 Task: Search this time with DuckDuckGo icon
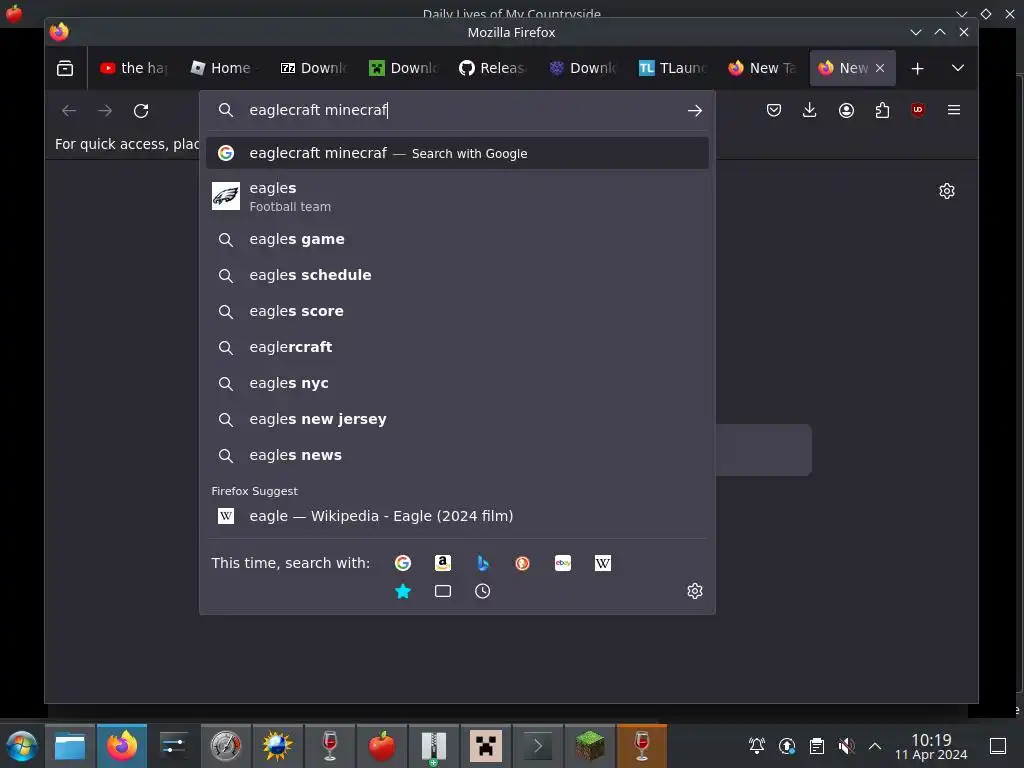pos(522,563)
